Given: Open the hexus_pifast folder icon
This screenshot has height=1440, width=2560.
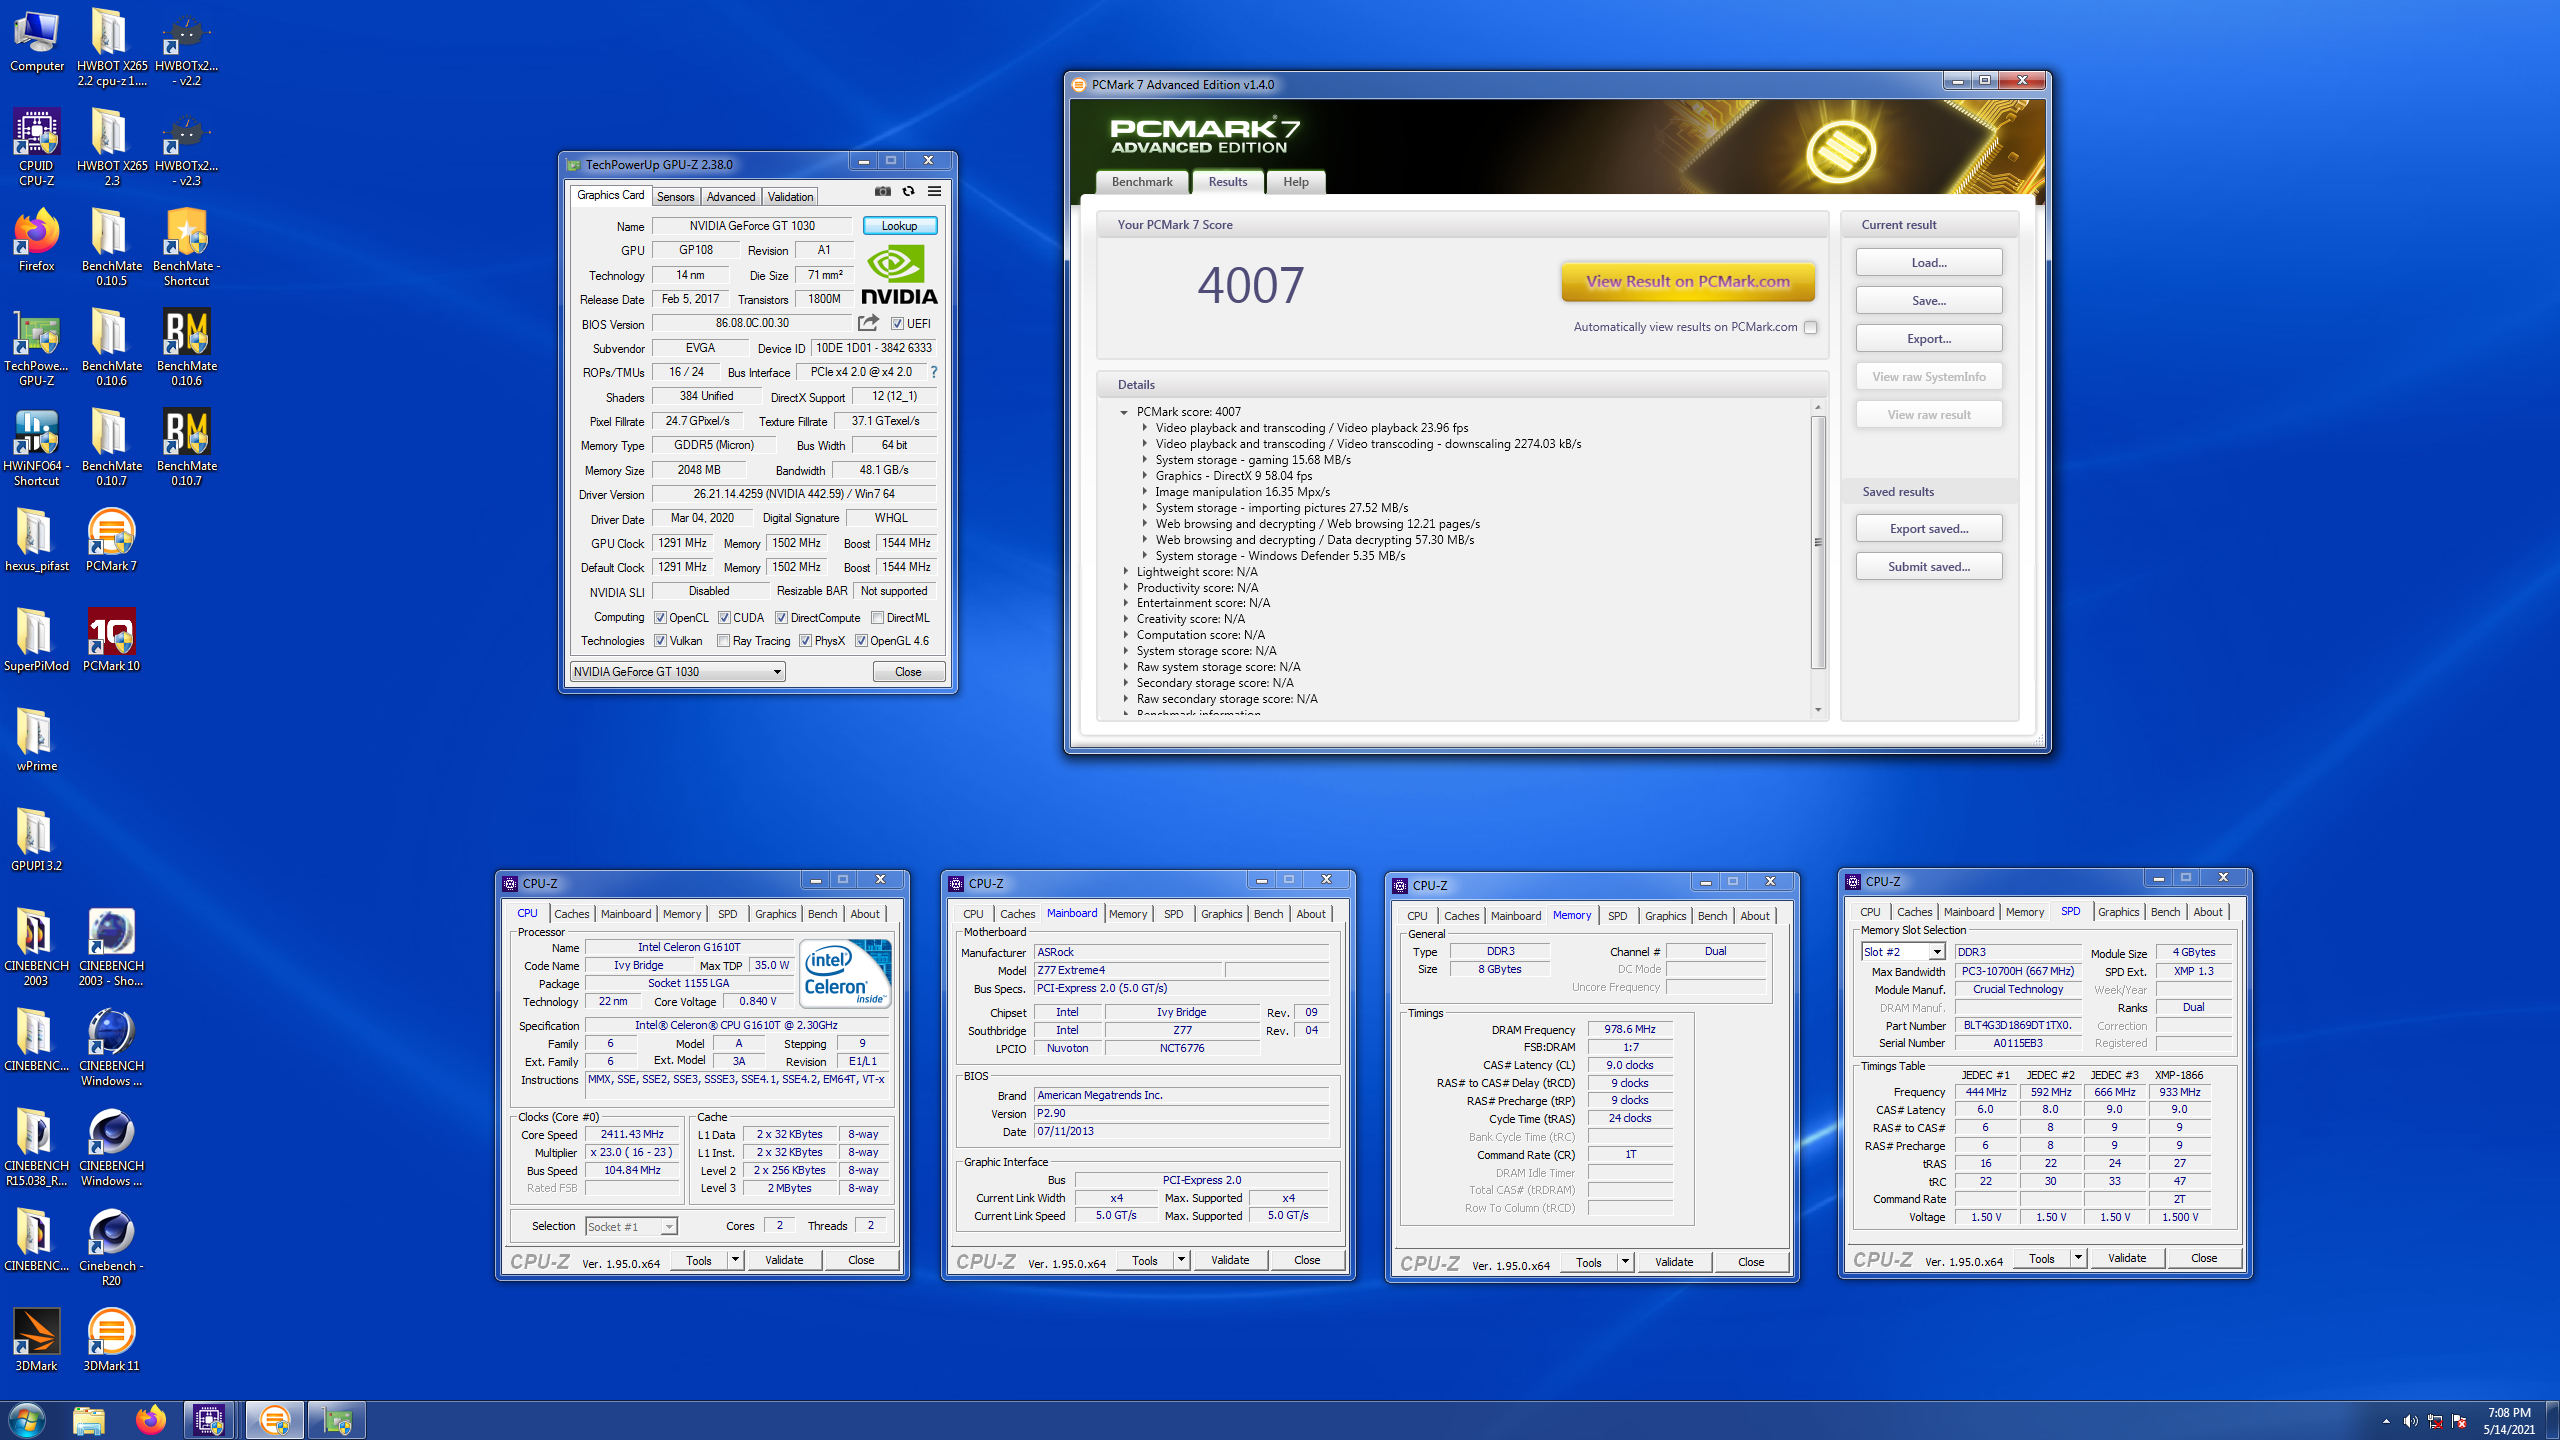Looking at the screenshot, I should [37, 540].
